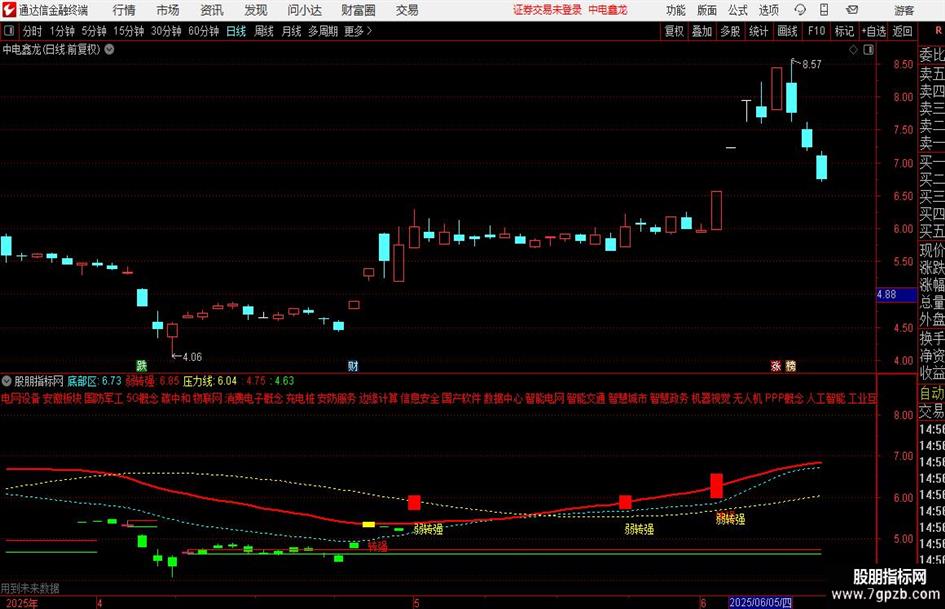Click the 跌 marker at chart bottom
Image resolution: width=945 pixels, height=609 pixels.
[142, 365]
